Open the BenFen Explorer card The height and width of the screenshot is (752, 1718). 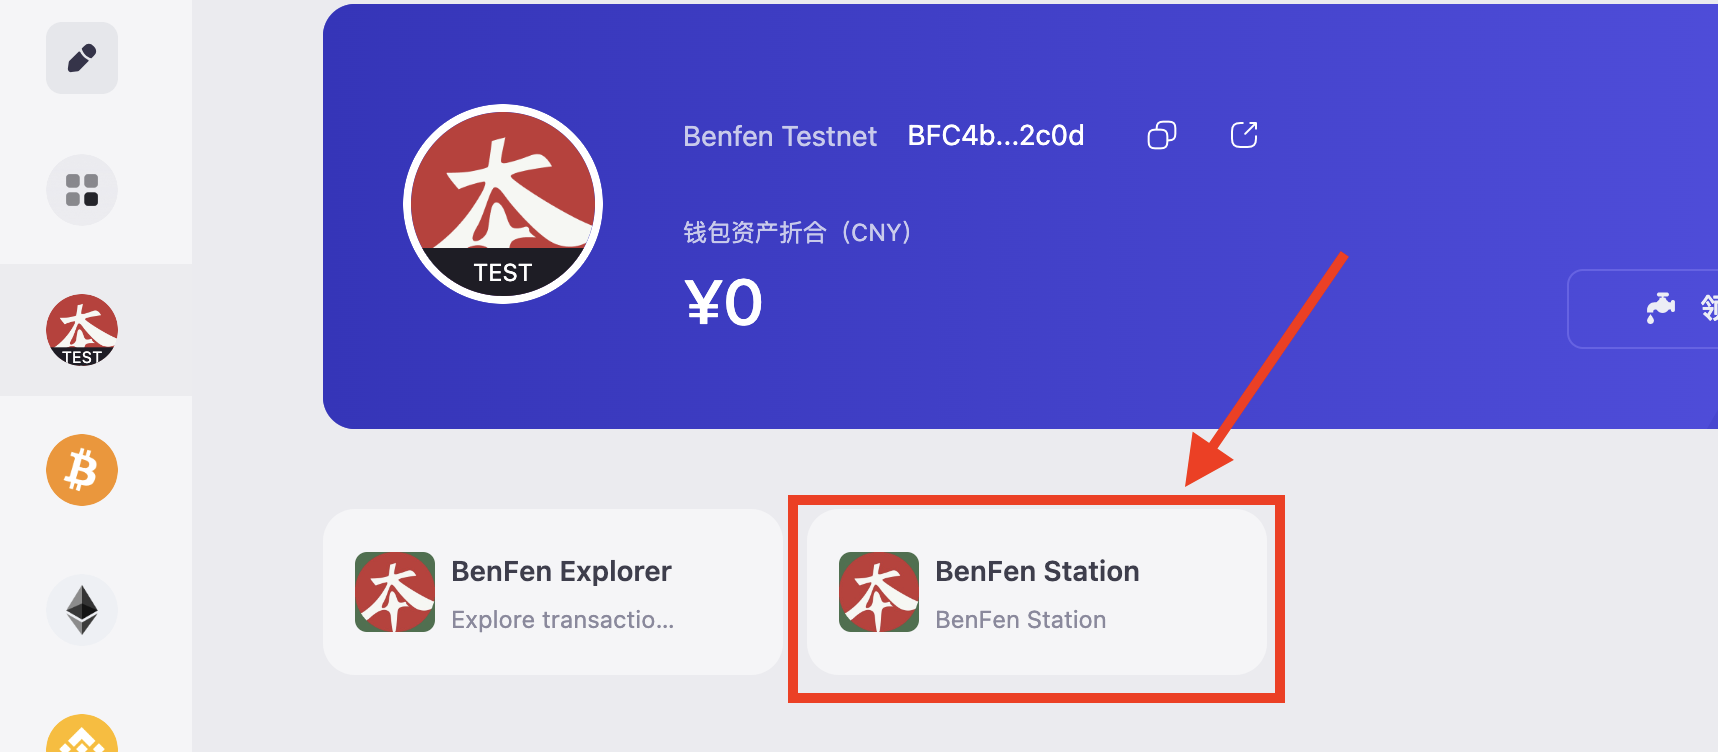click(552, 592)
